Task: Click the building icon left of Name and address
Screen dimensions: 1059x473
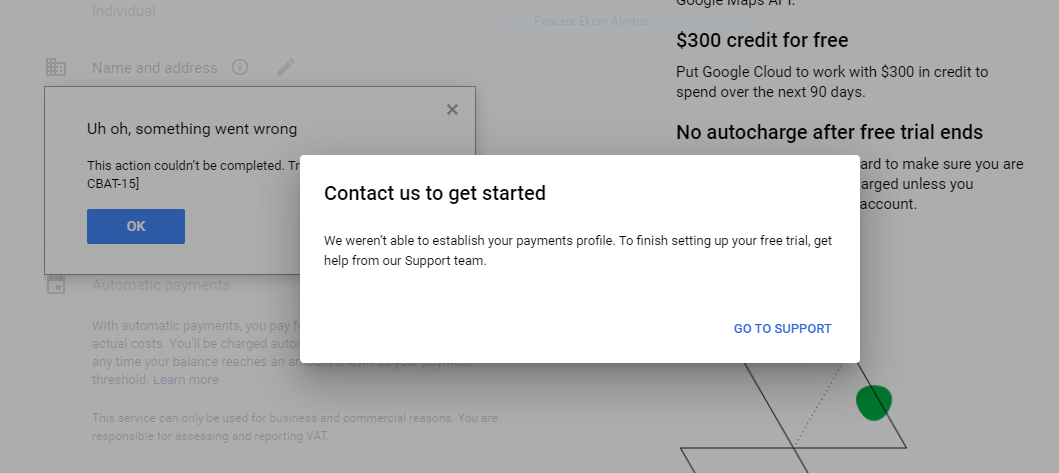Action: (x=56, y=67)
